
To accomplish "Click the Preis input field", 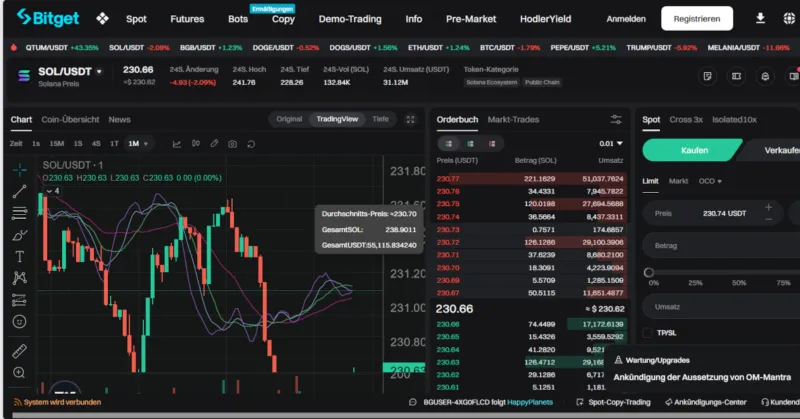I will pyautogui.click(x=714, y=213).
